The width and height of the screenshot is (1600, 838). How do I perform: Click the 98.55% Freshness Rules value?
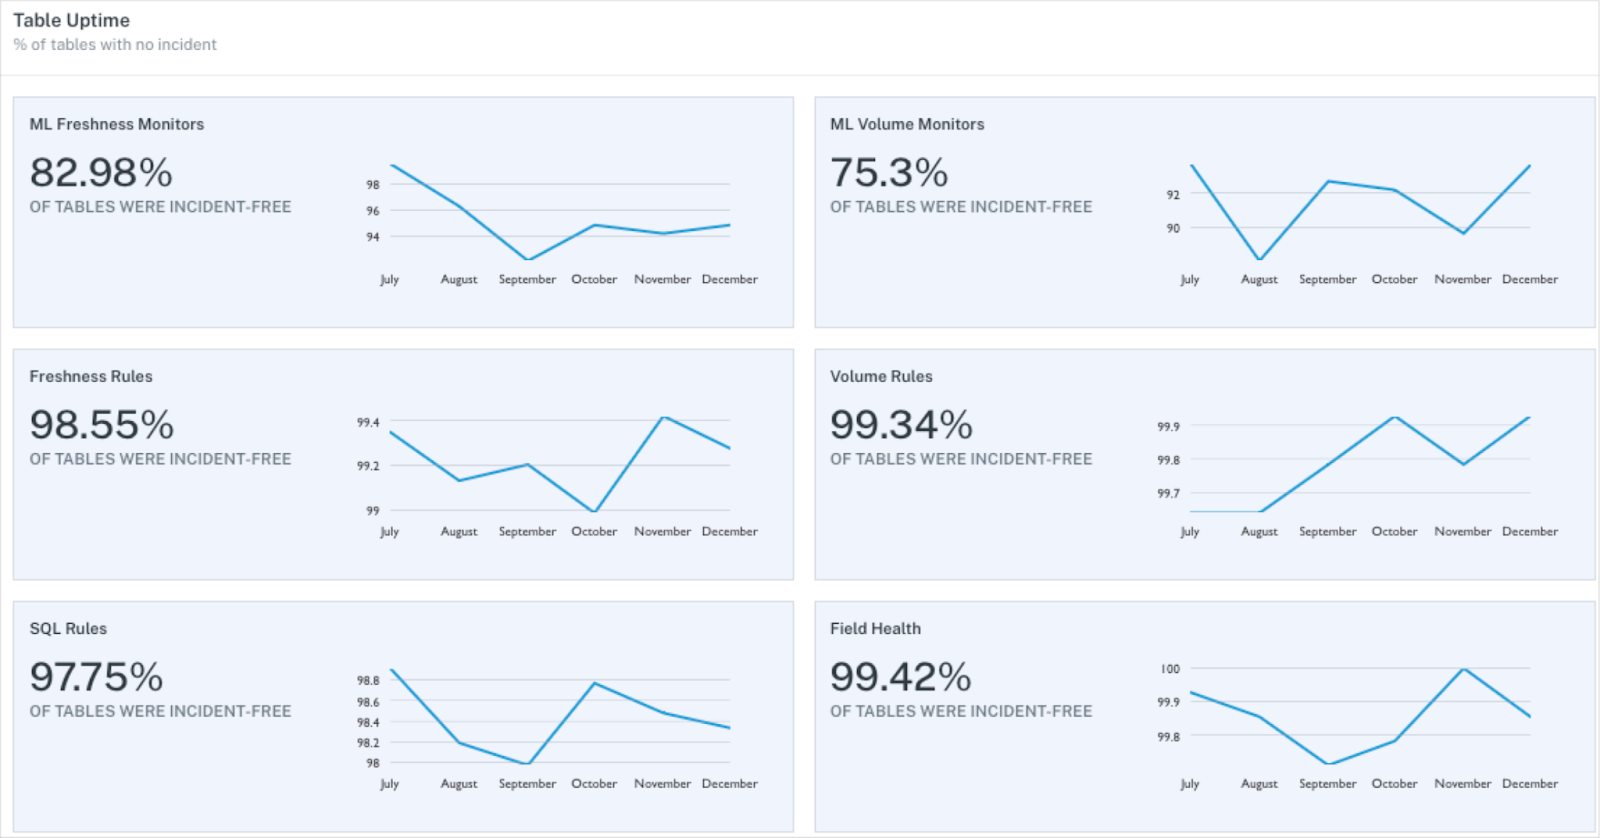pos(102,424)
